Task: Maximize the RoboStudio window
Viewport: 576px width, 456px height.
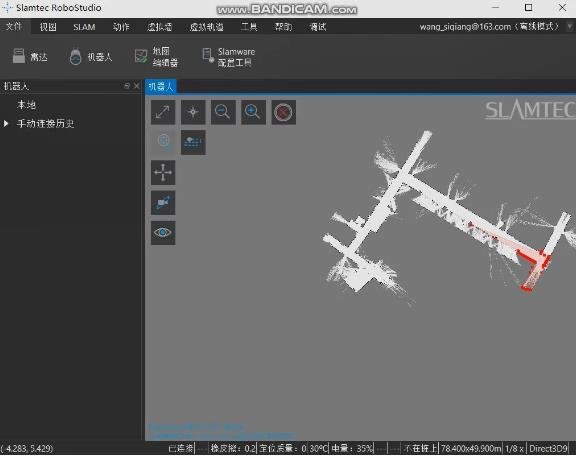Action: pyautogui.click(x=528, y=8)
